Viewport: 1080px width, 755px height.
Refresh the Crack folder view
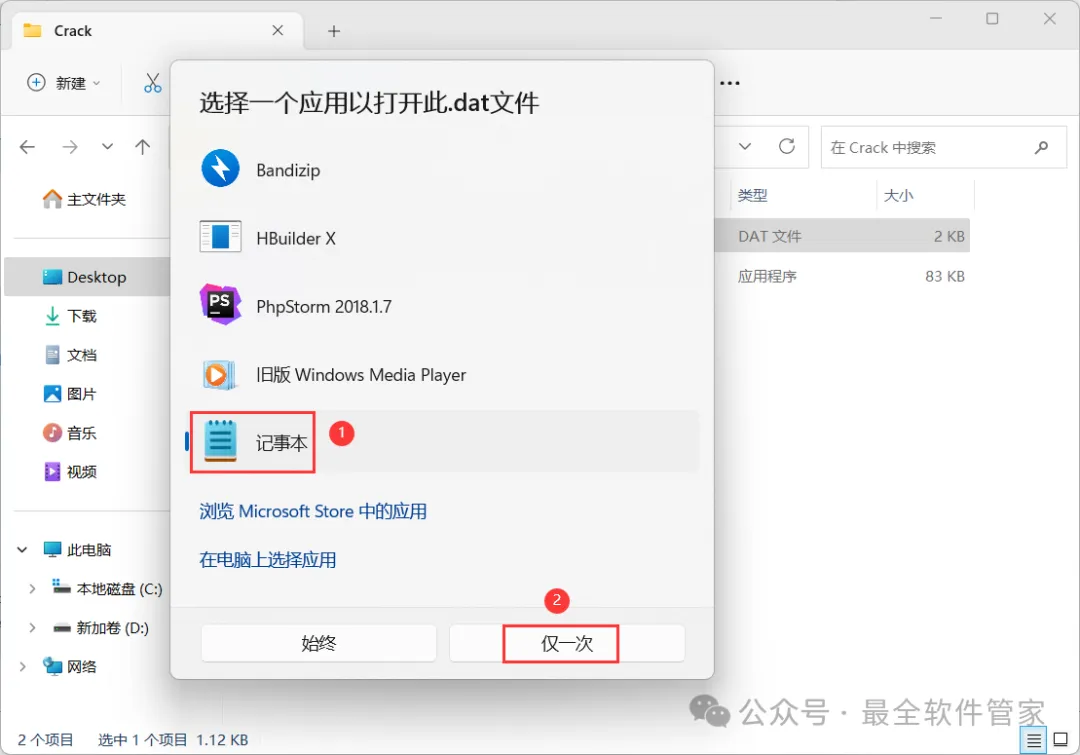tap(787, 146)
